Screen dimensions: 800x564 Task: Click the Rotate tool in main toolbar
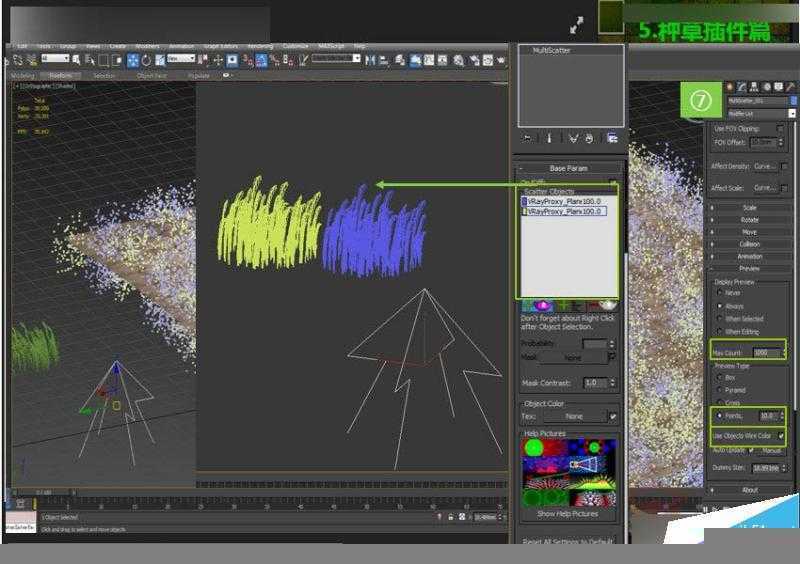tap(146, 60)
